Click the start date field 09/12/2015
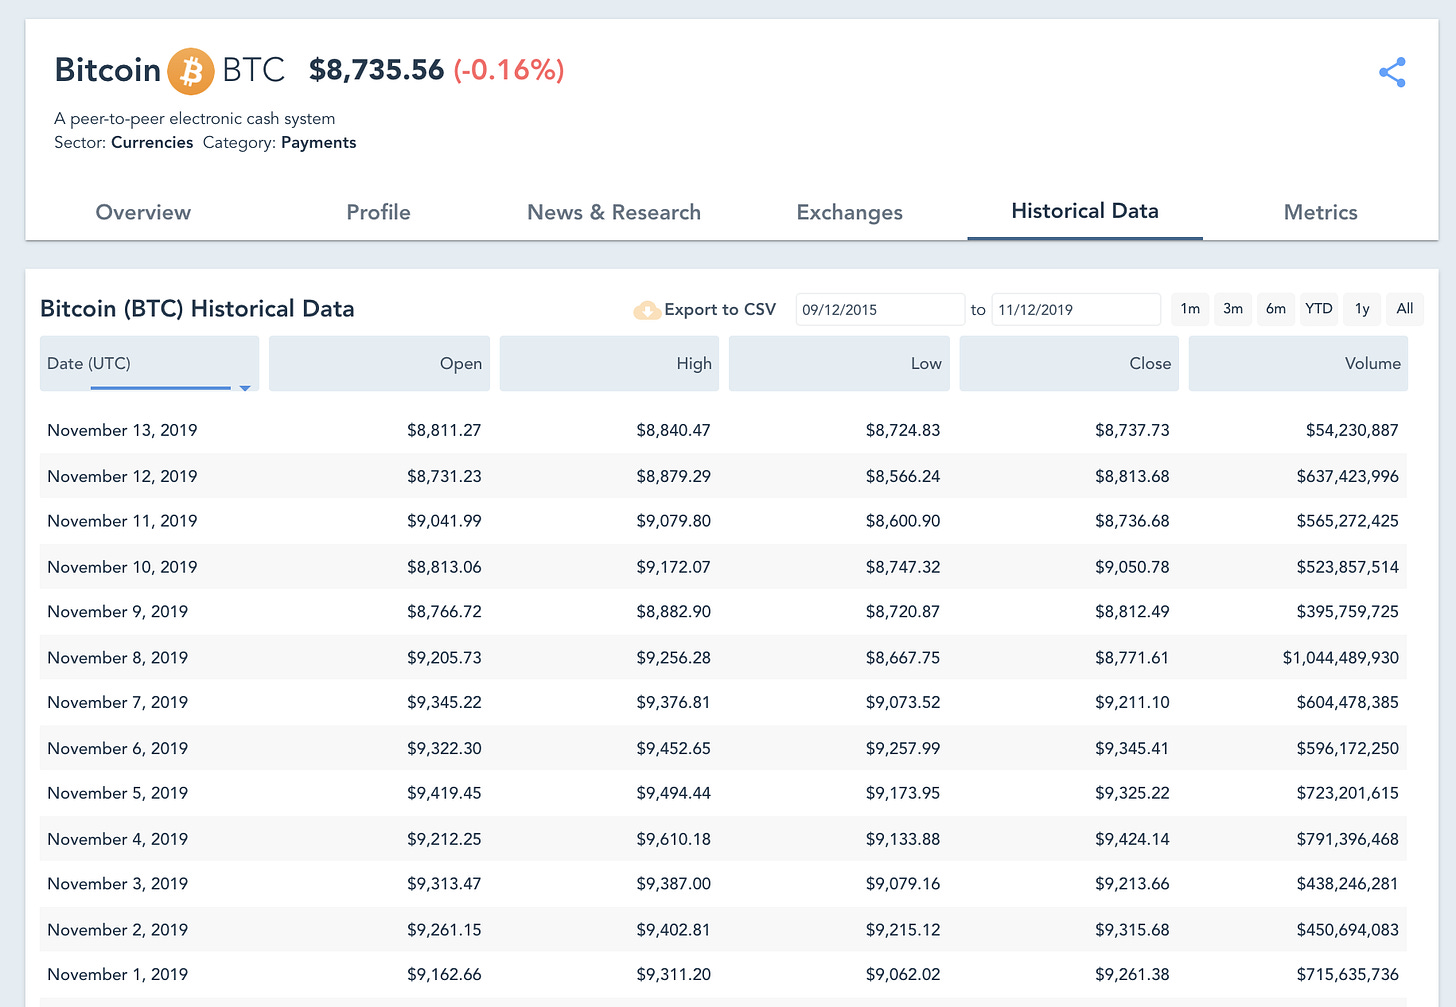Image resolution: width=1456 pixels, height=1007 pixels. 880,309
